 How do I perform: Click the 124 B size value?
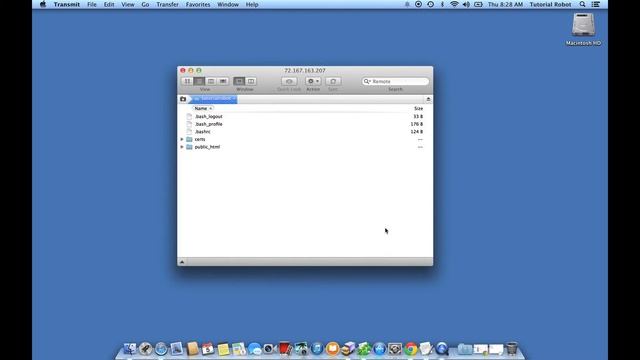(417, 132)
